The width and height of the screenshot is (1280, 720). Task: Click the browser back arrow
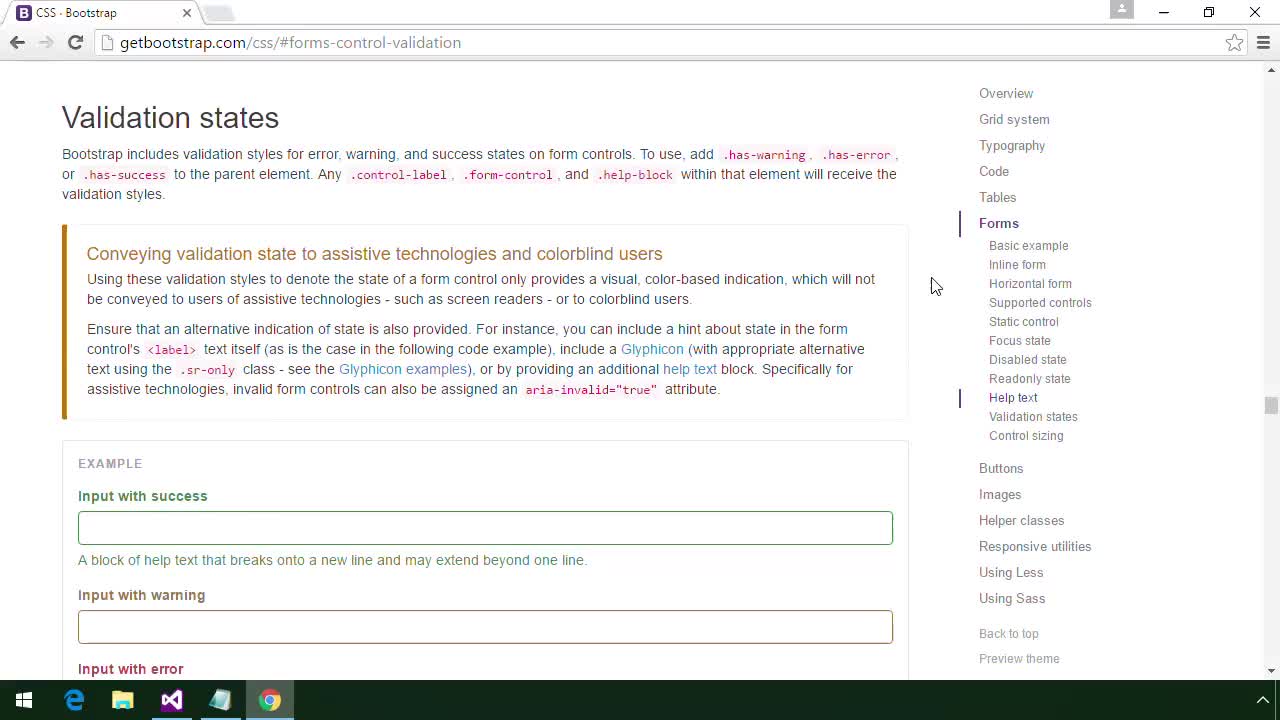tap(17, 42)
